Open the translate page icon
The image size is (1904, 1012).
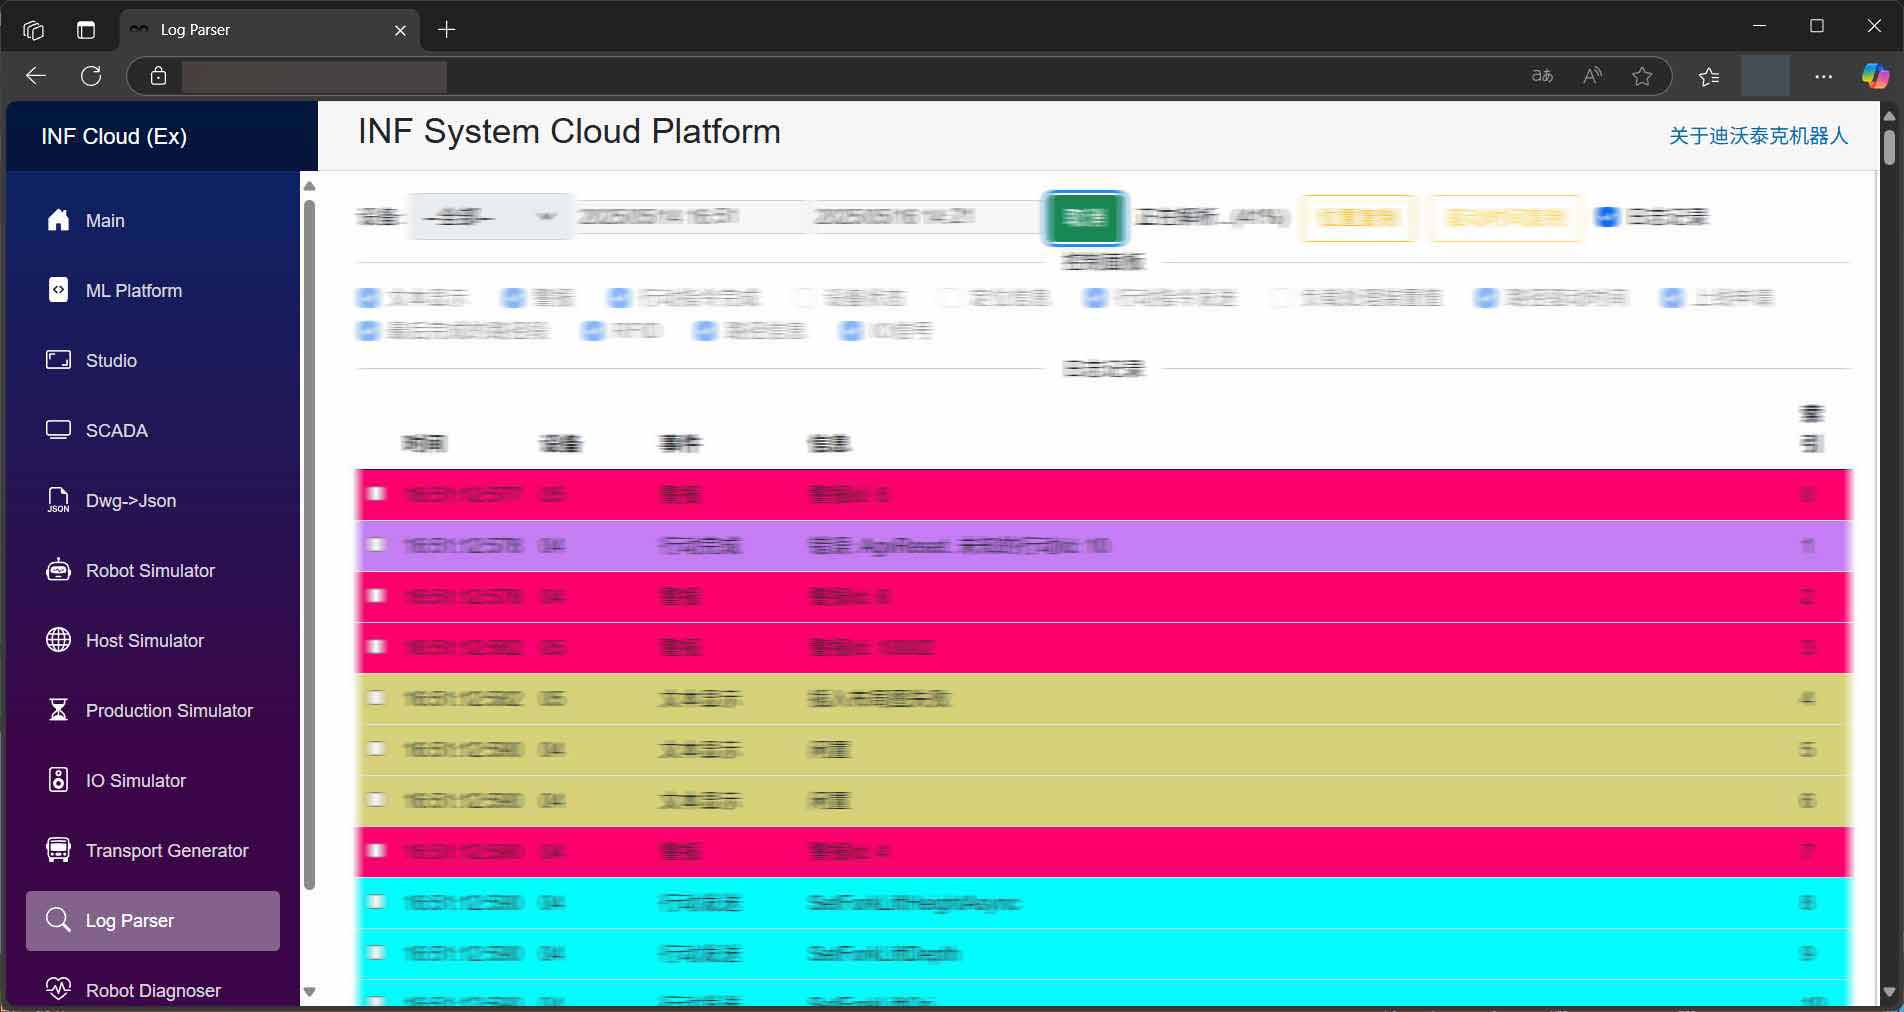tap(1542, 76)
